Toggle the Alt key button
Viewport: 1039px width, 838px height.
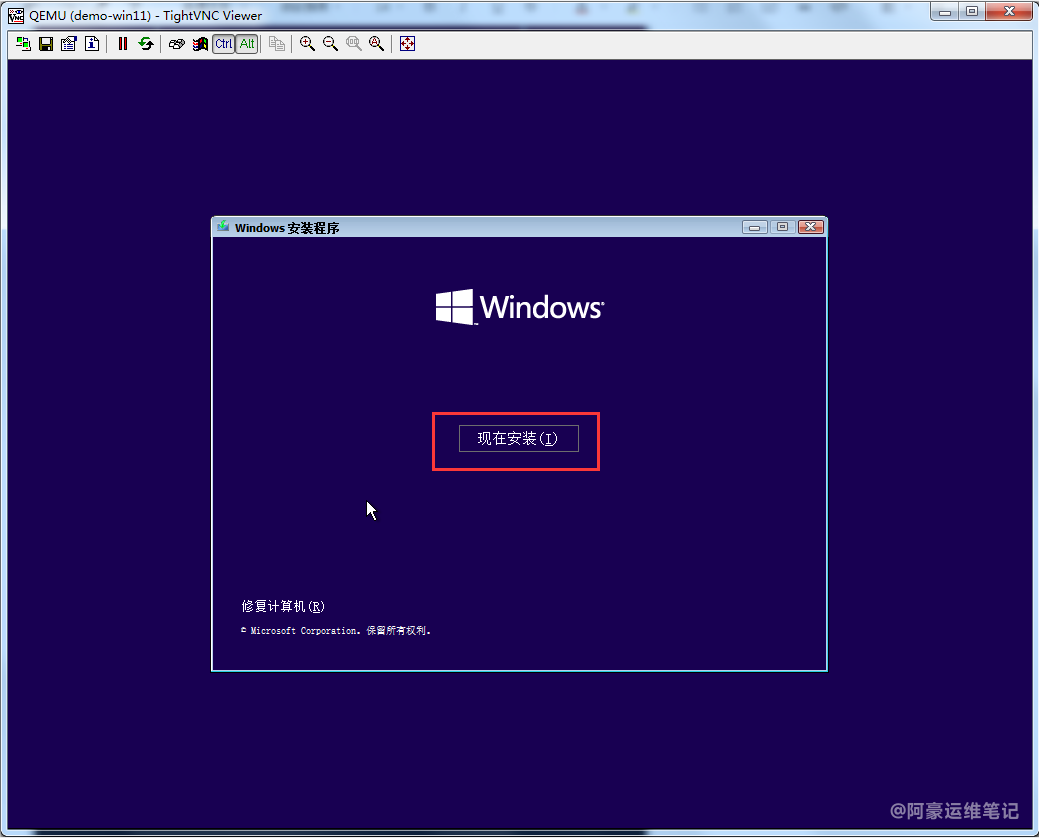pyautogui.click(x=247, y=44)
